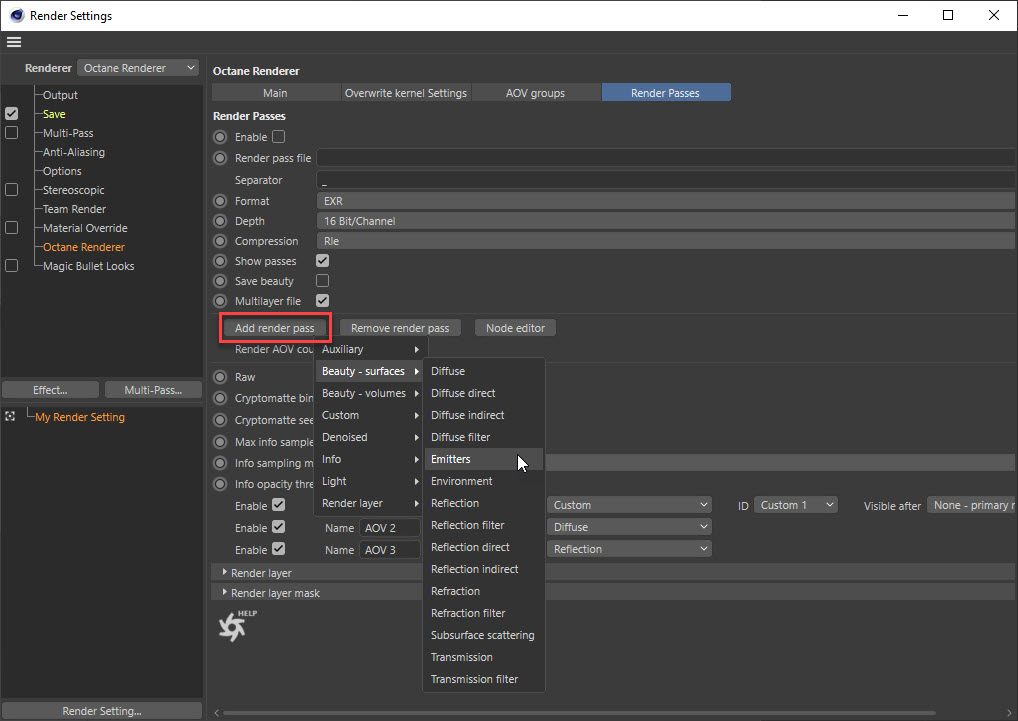This screenshot has height=721, width=1018.
Task: Tick the Render Passes Enable checkbox
Action: (279, 137)
